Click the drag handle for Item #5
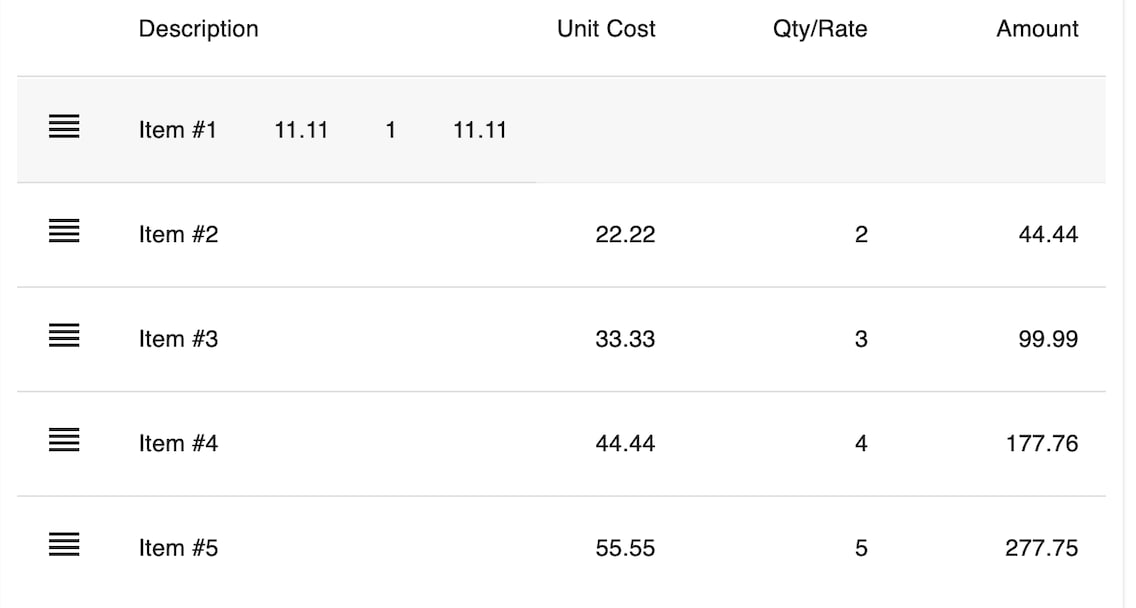Viewport: 1136px width, 608px height. tap(64, 546)
